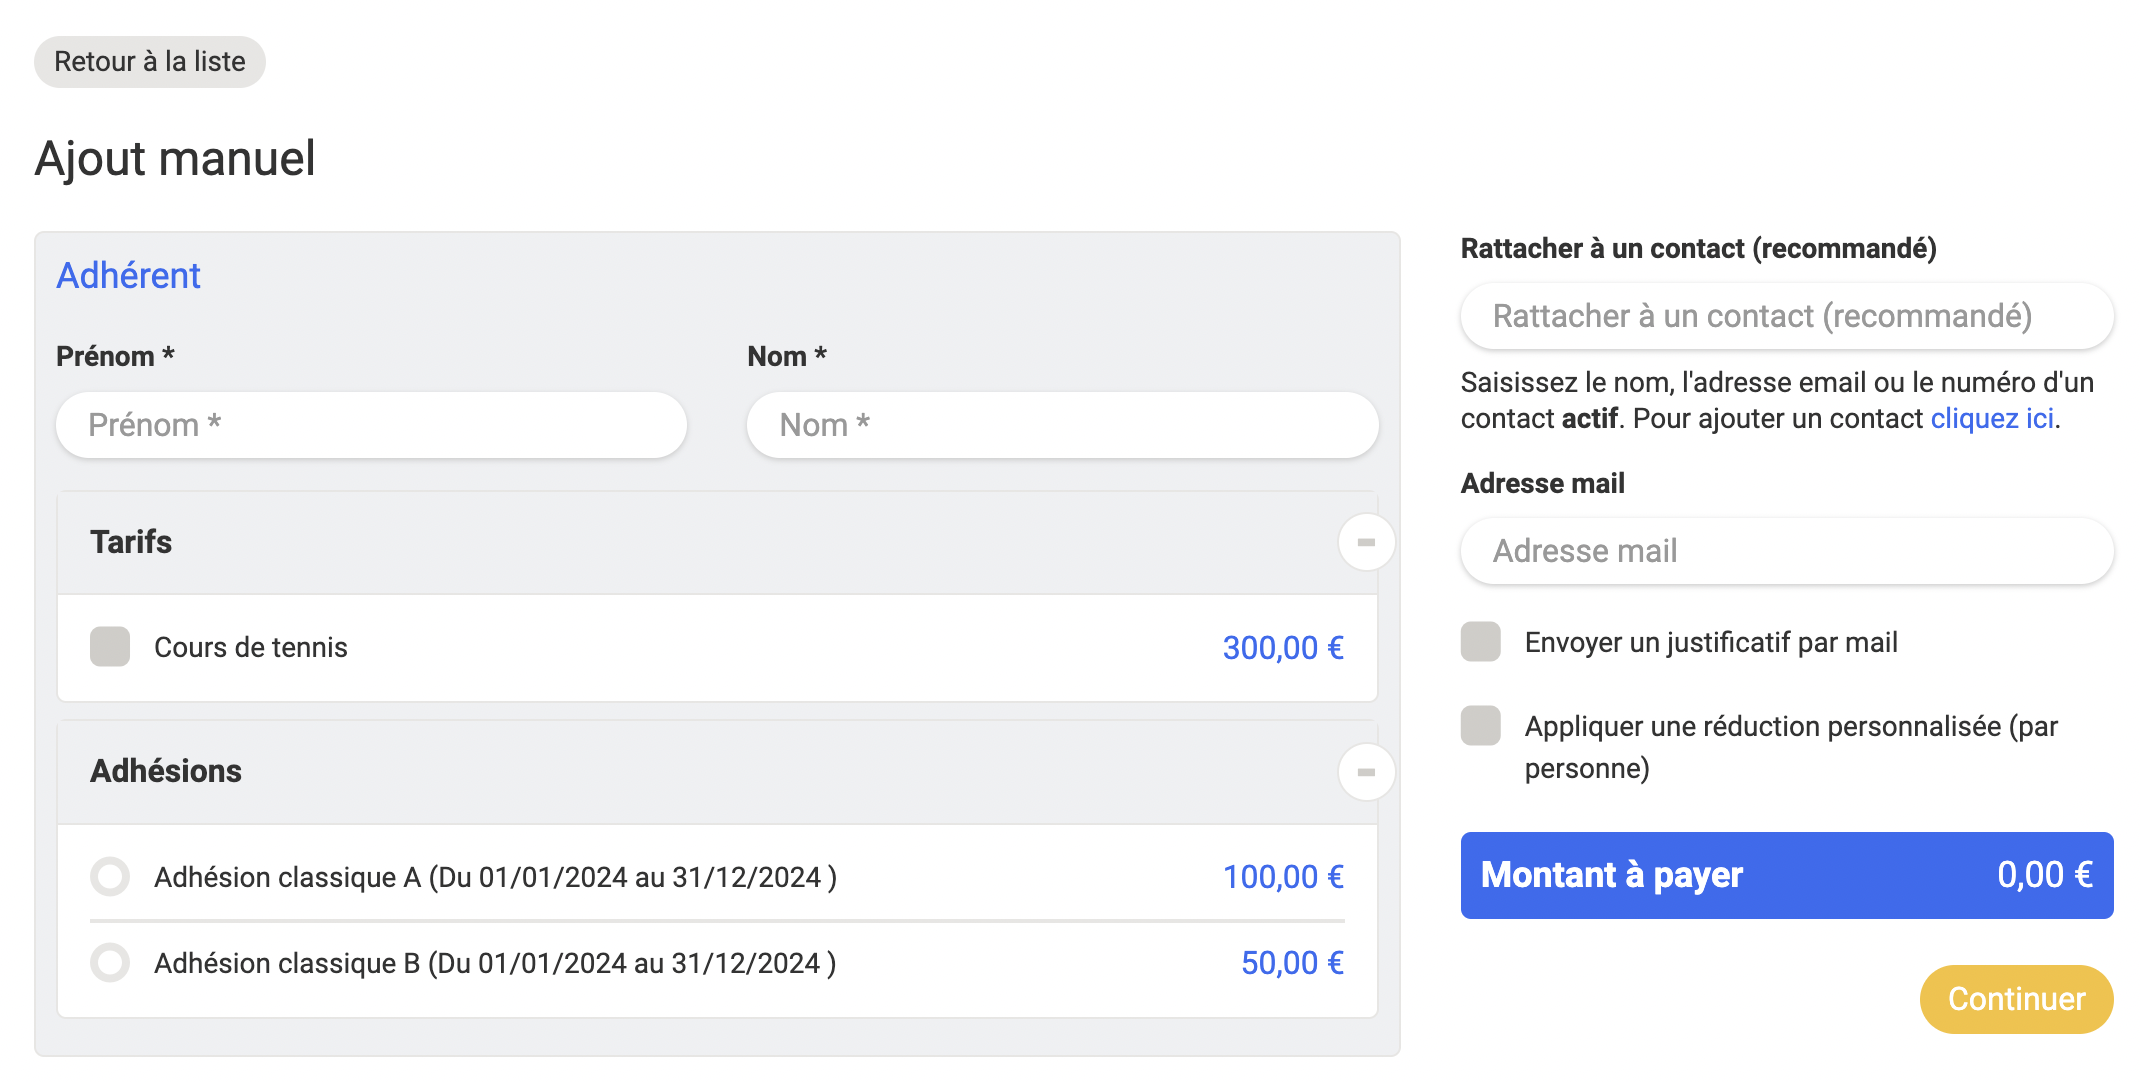The height and width of the screenshot is (1082, 2140).
Task: Click the 0,00 € total amount
Action: point(2045,875)
